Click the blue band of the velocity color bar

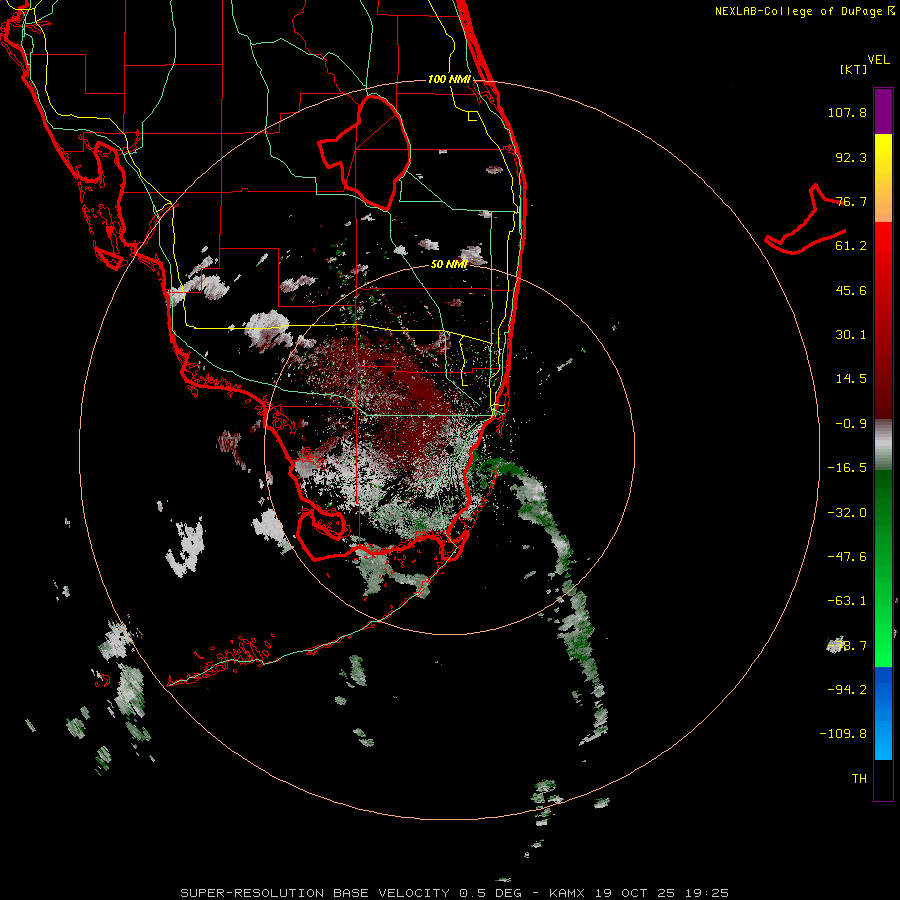(x=883, y=713)
